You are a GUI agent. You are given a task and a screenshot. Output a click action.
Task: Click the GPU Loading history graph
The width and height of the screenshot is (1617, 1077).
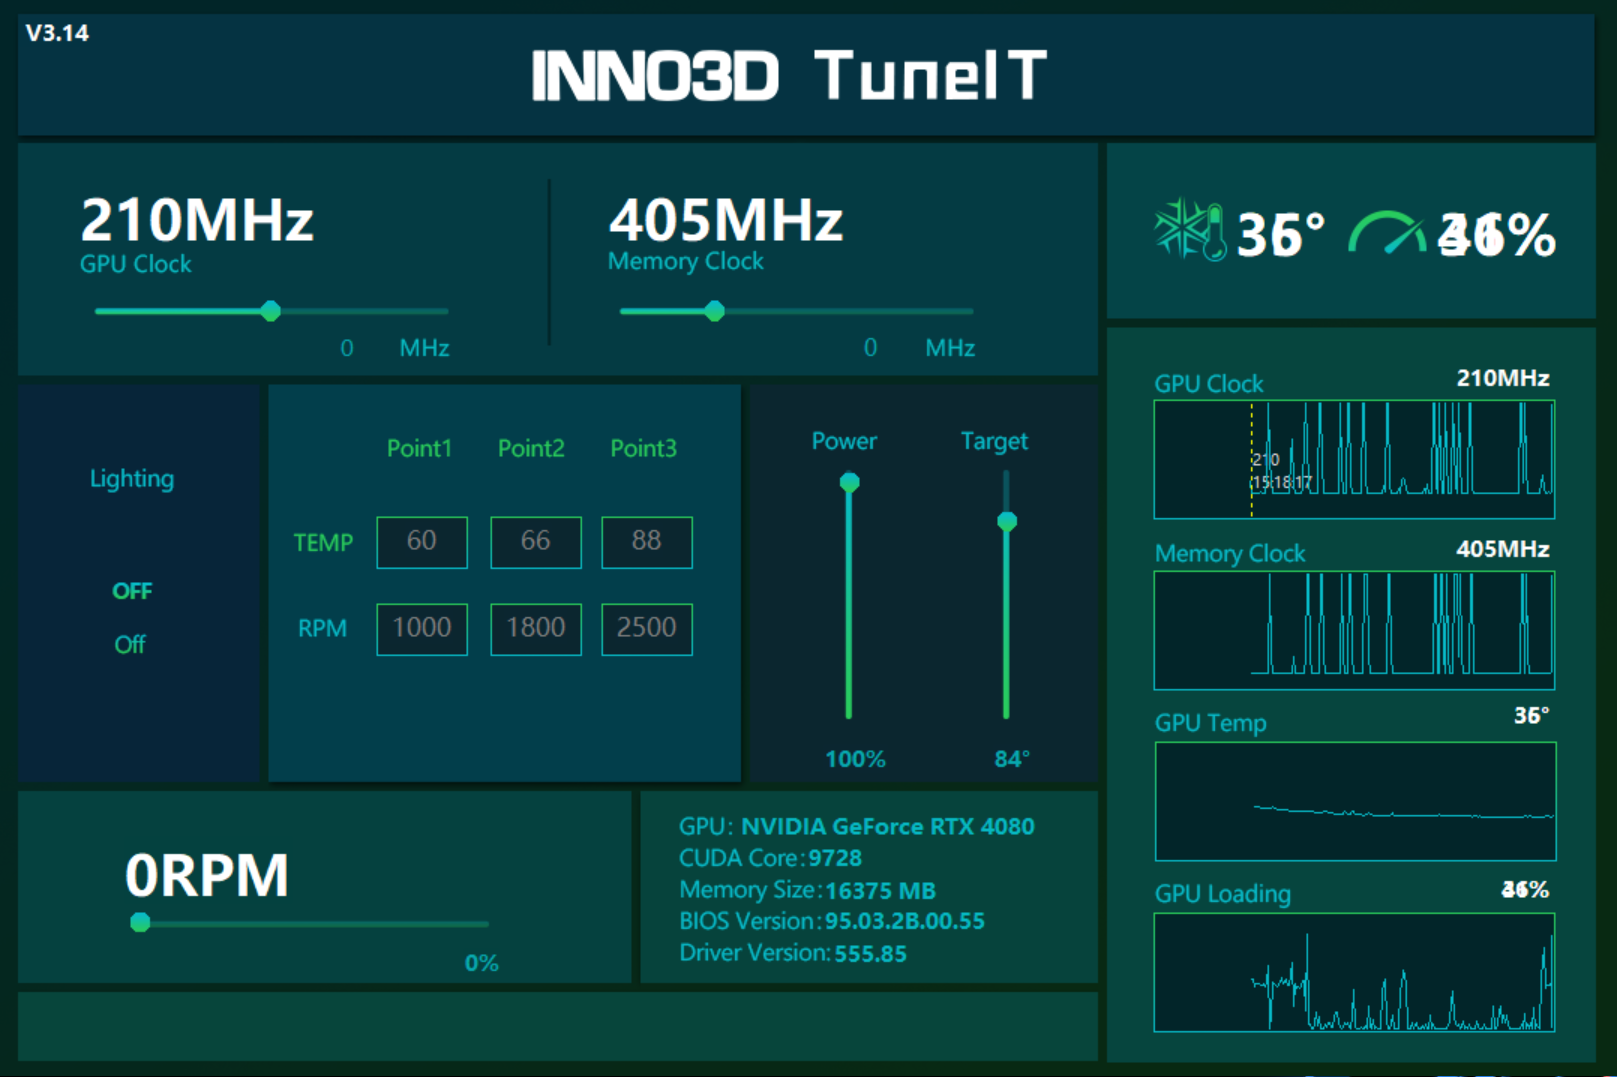click(1354, 972)
